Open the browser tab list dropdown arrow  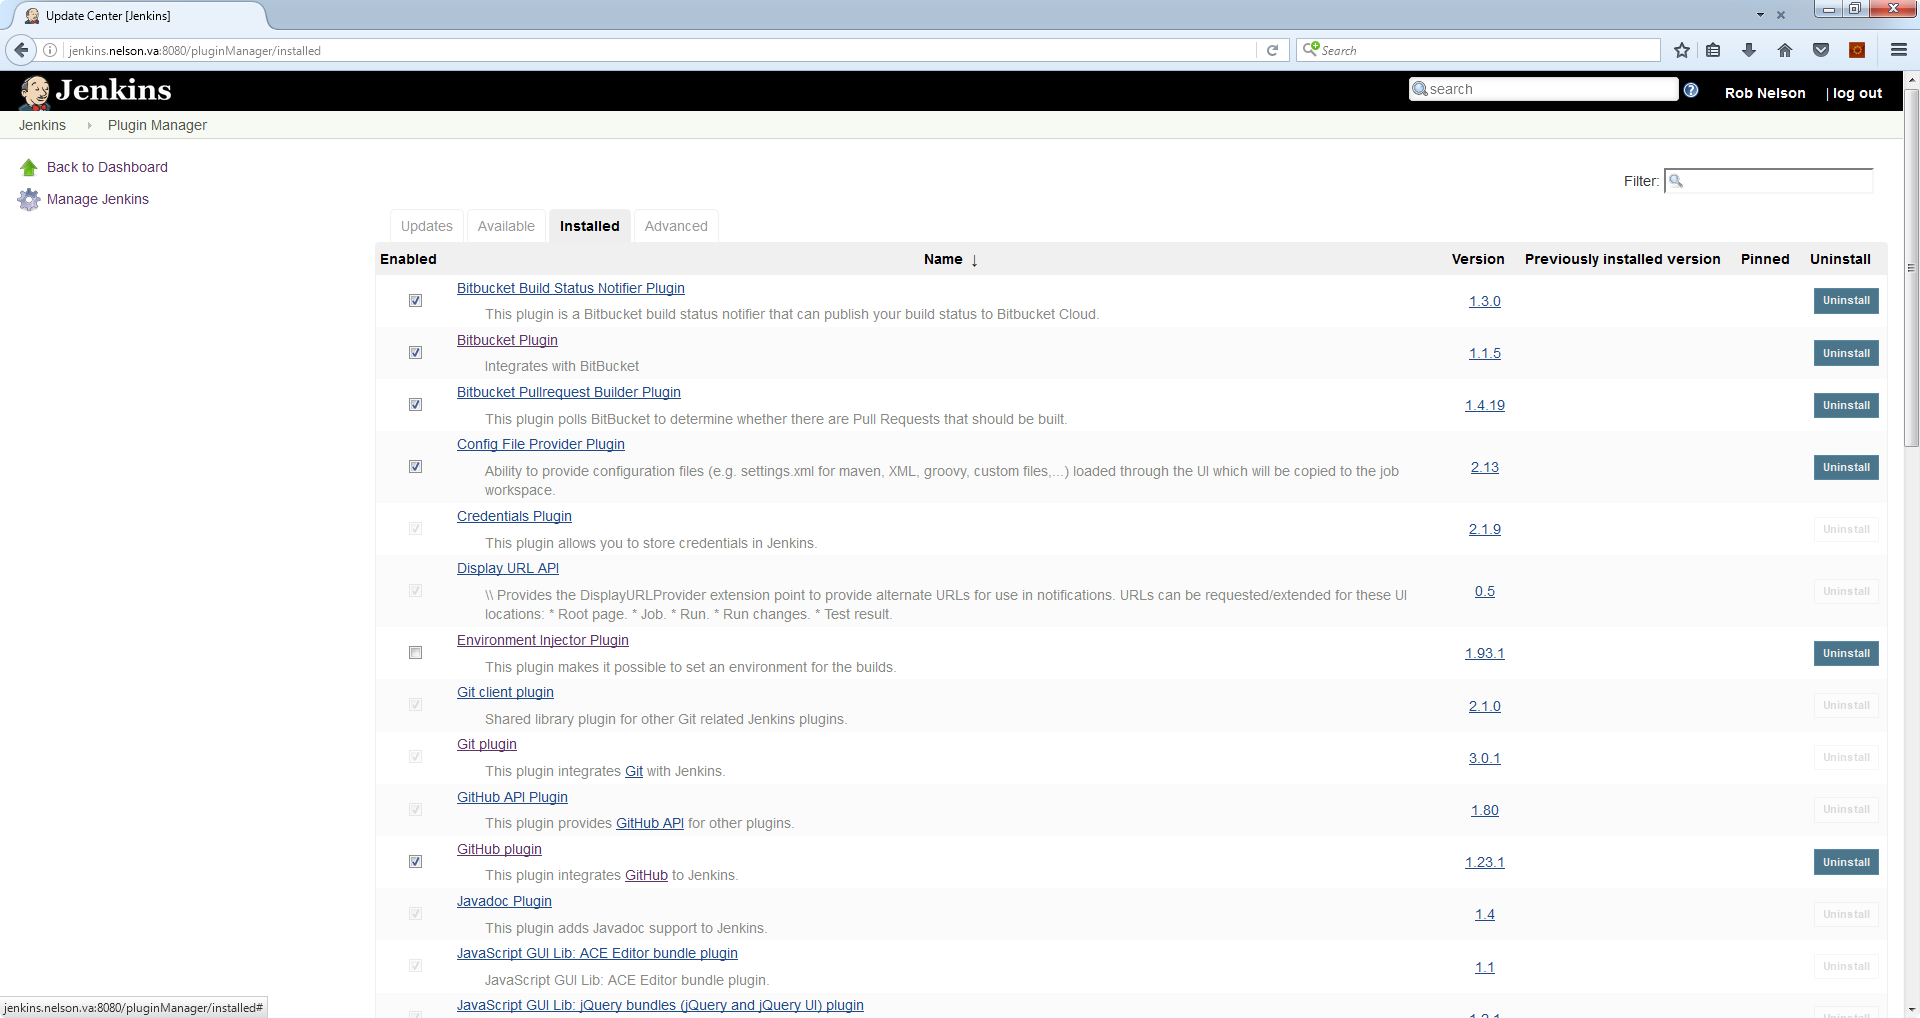(x=1760, y=15)
